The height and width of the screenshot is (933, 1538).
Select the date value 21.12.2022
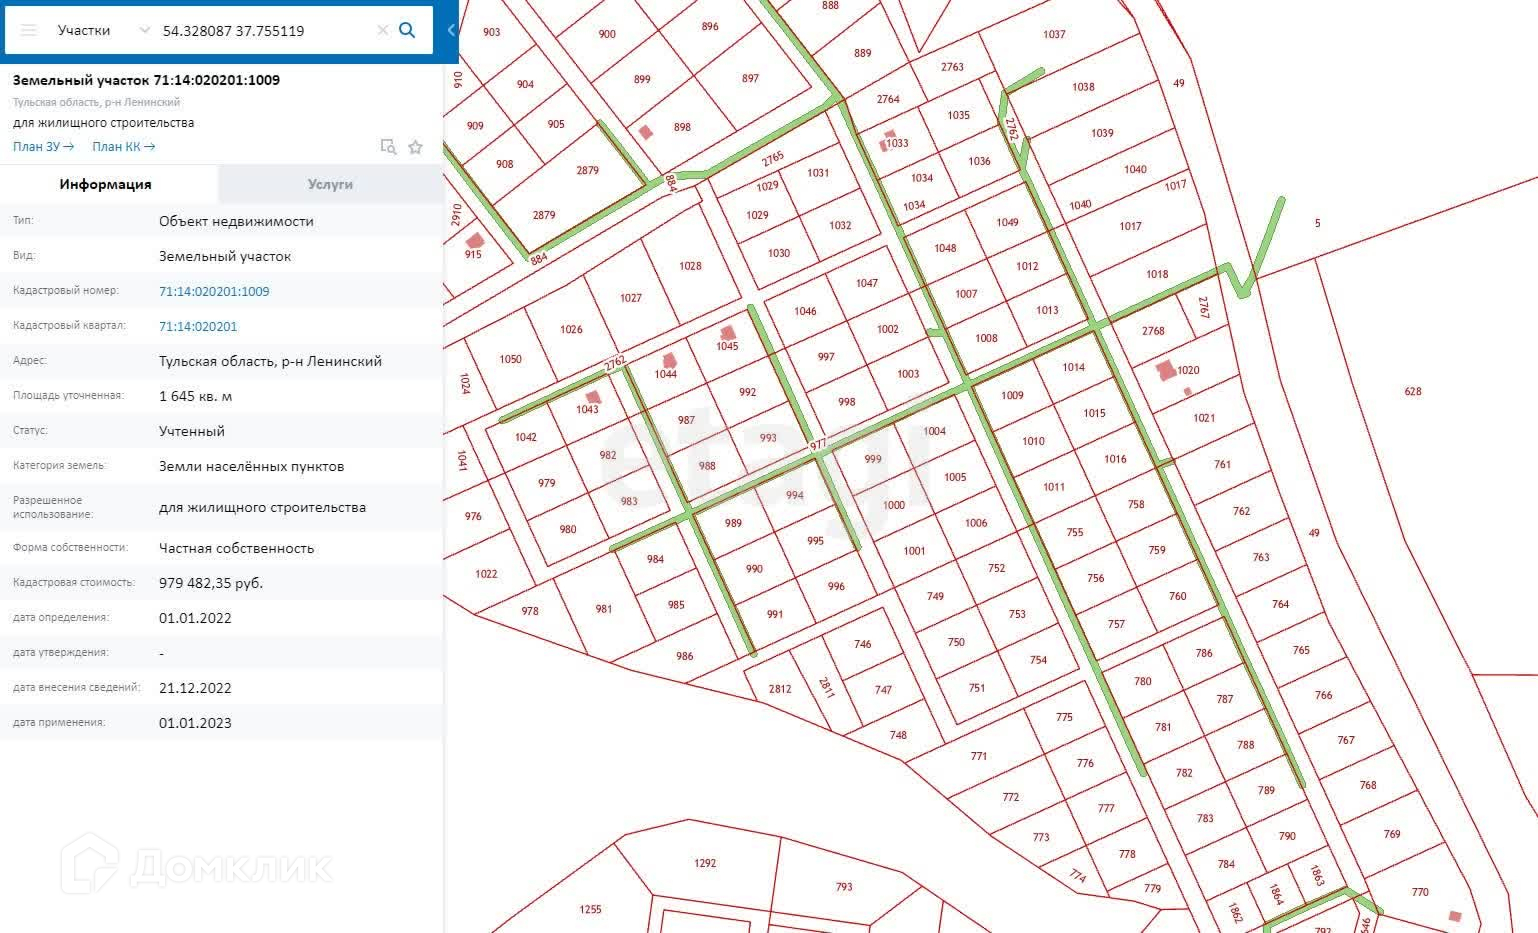(195, 688)
